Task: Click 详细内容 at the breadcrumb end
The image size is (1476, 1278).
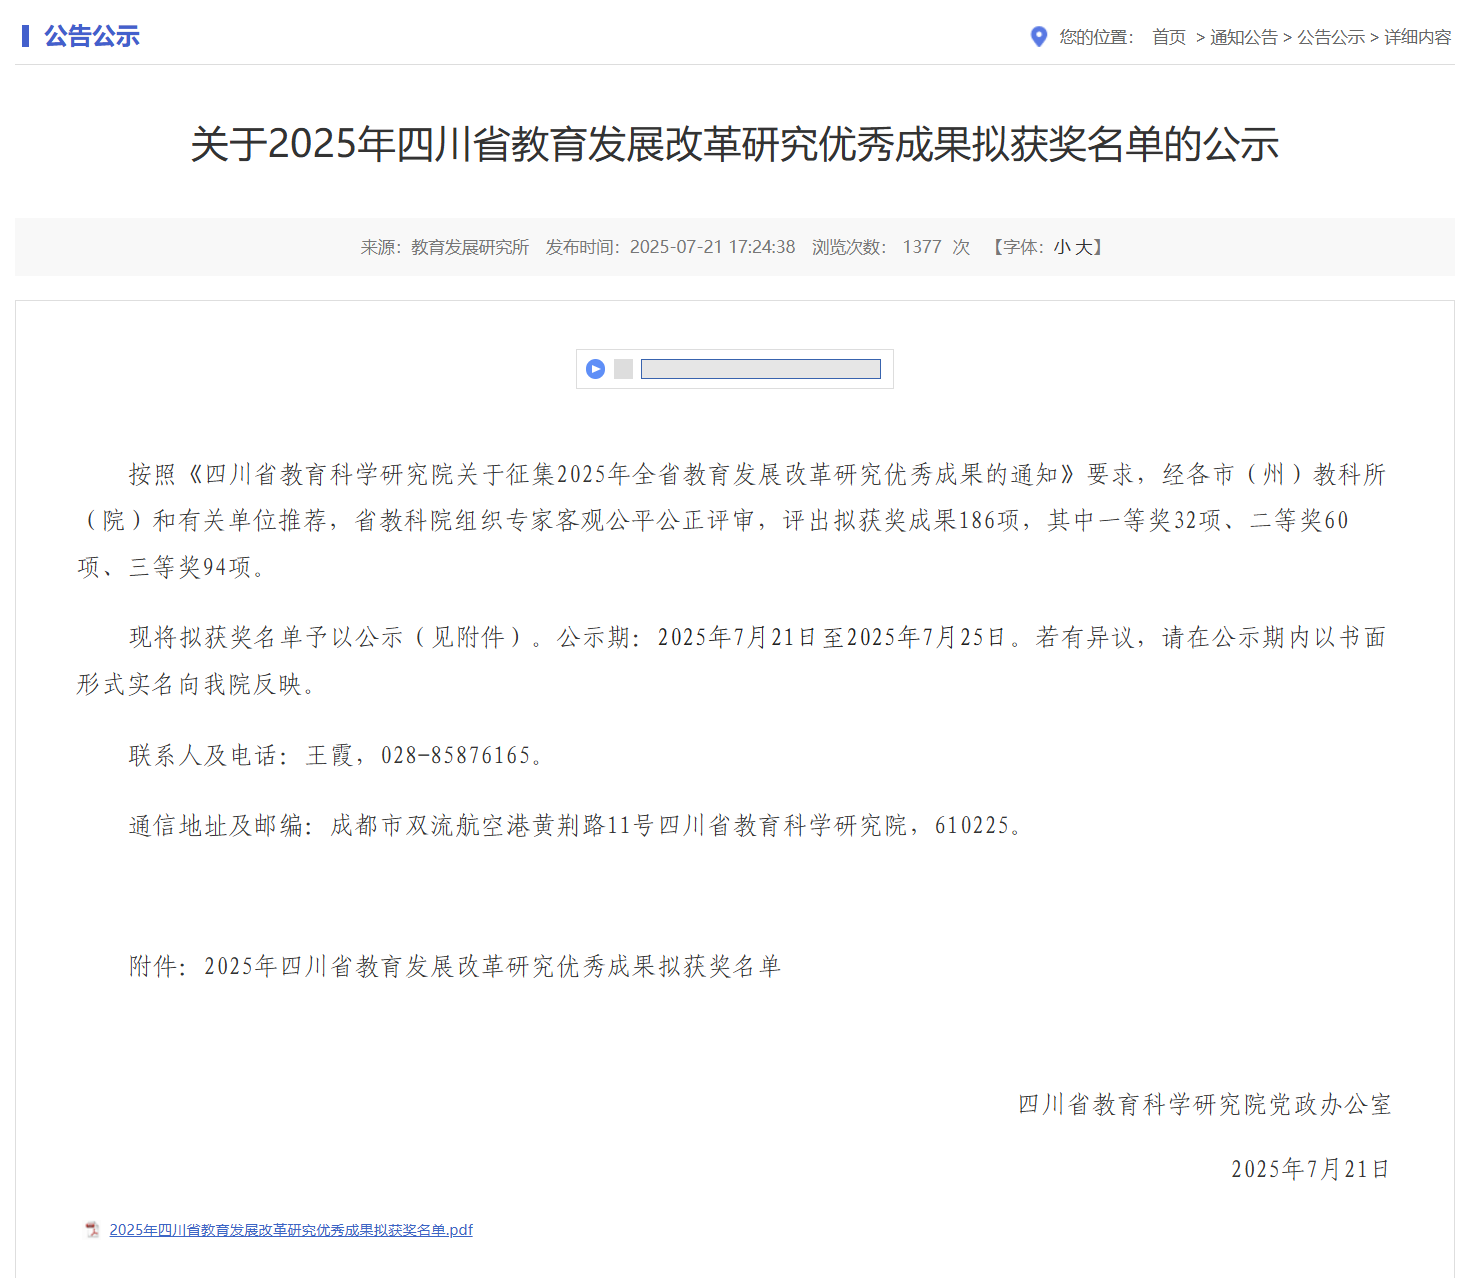Action: coord(1417,37)
